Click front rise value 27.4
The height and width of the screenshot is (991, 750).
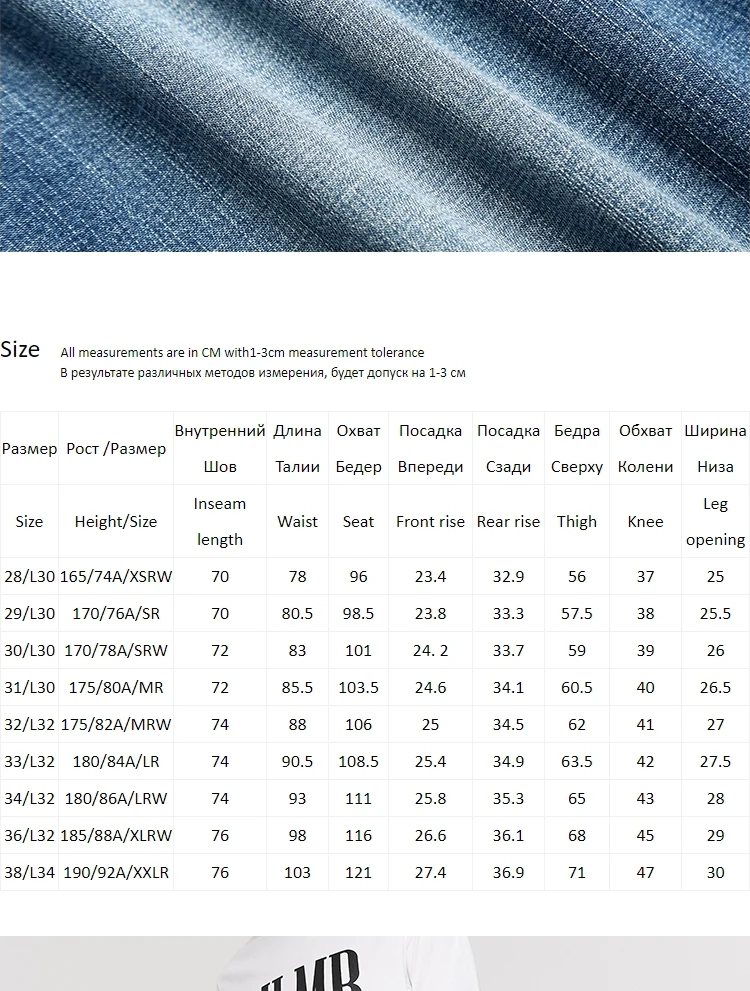click(x=430, y=872)
